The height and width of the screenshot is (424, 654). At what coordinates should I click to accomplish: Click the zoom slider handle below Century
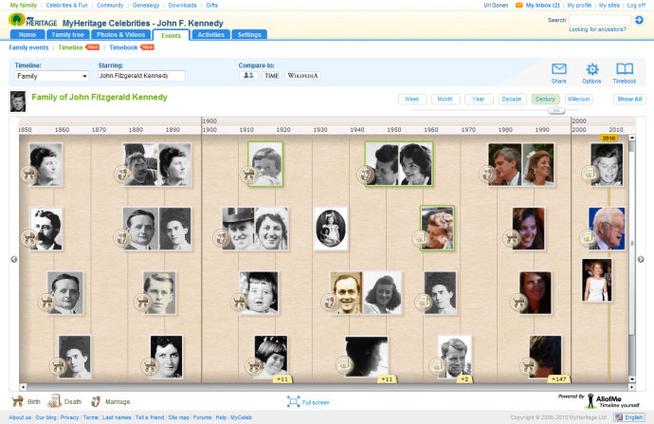[x=556, y=110]
